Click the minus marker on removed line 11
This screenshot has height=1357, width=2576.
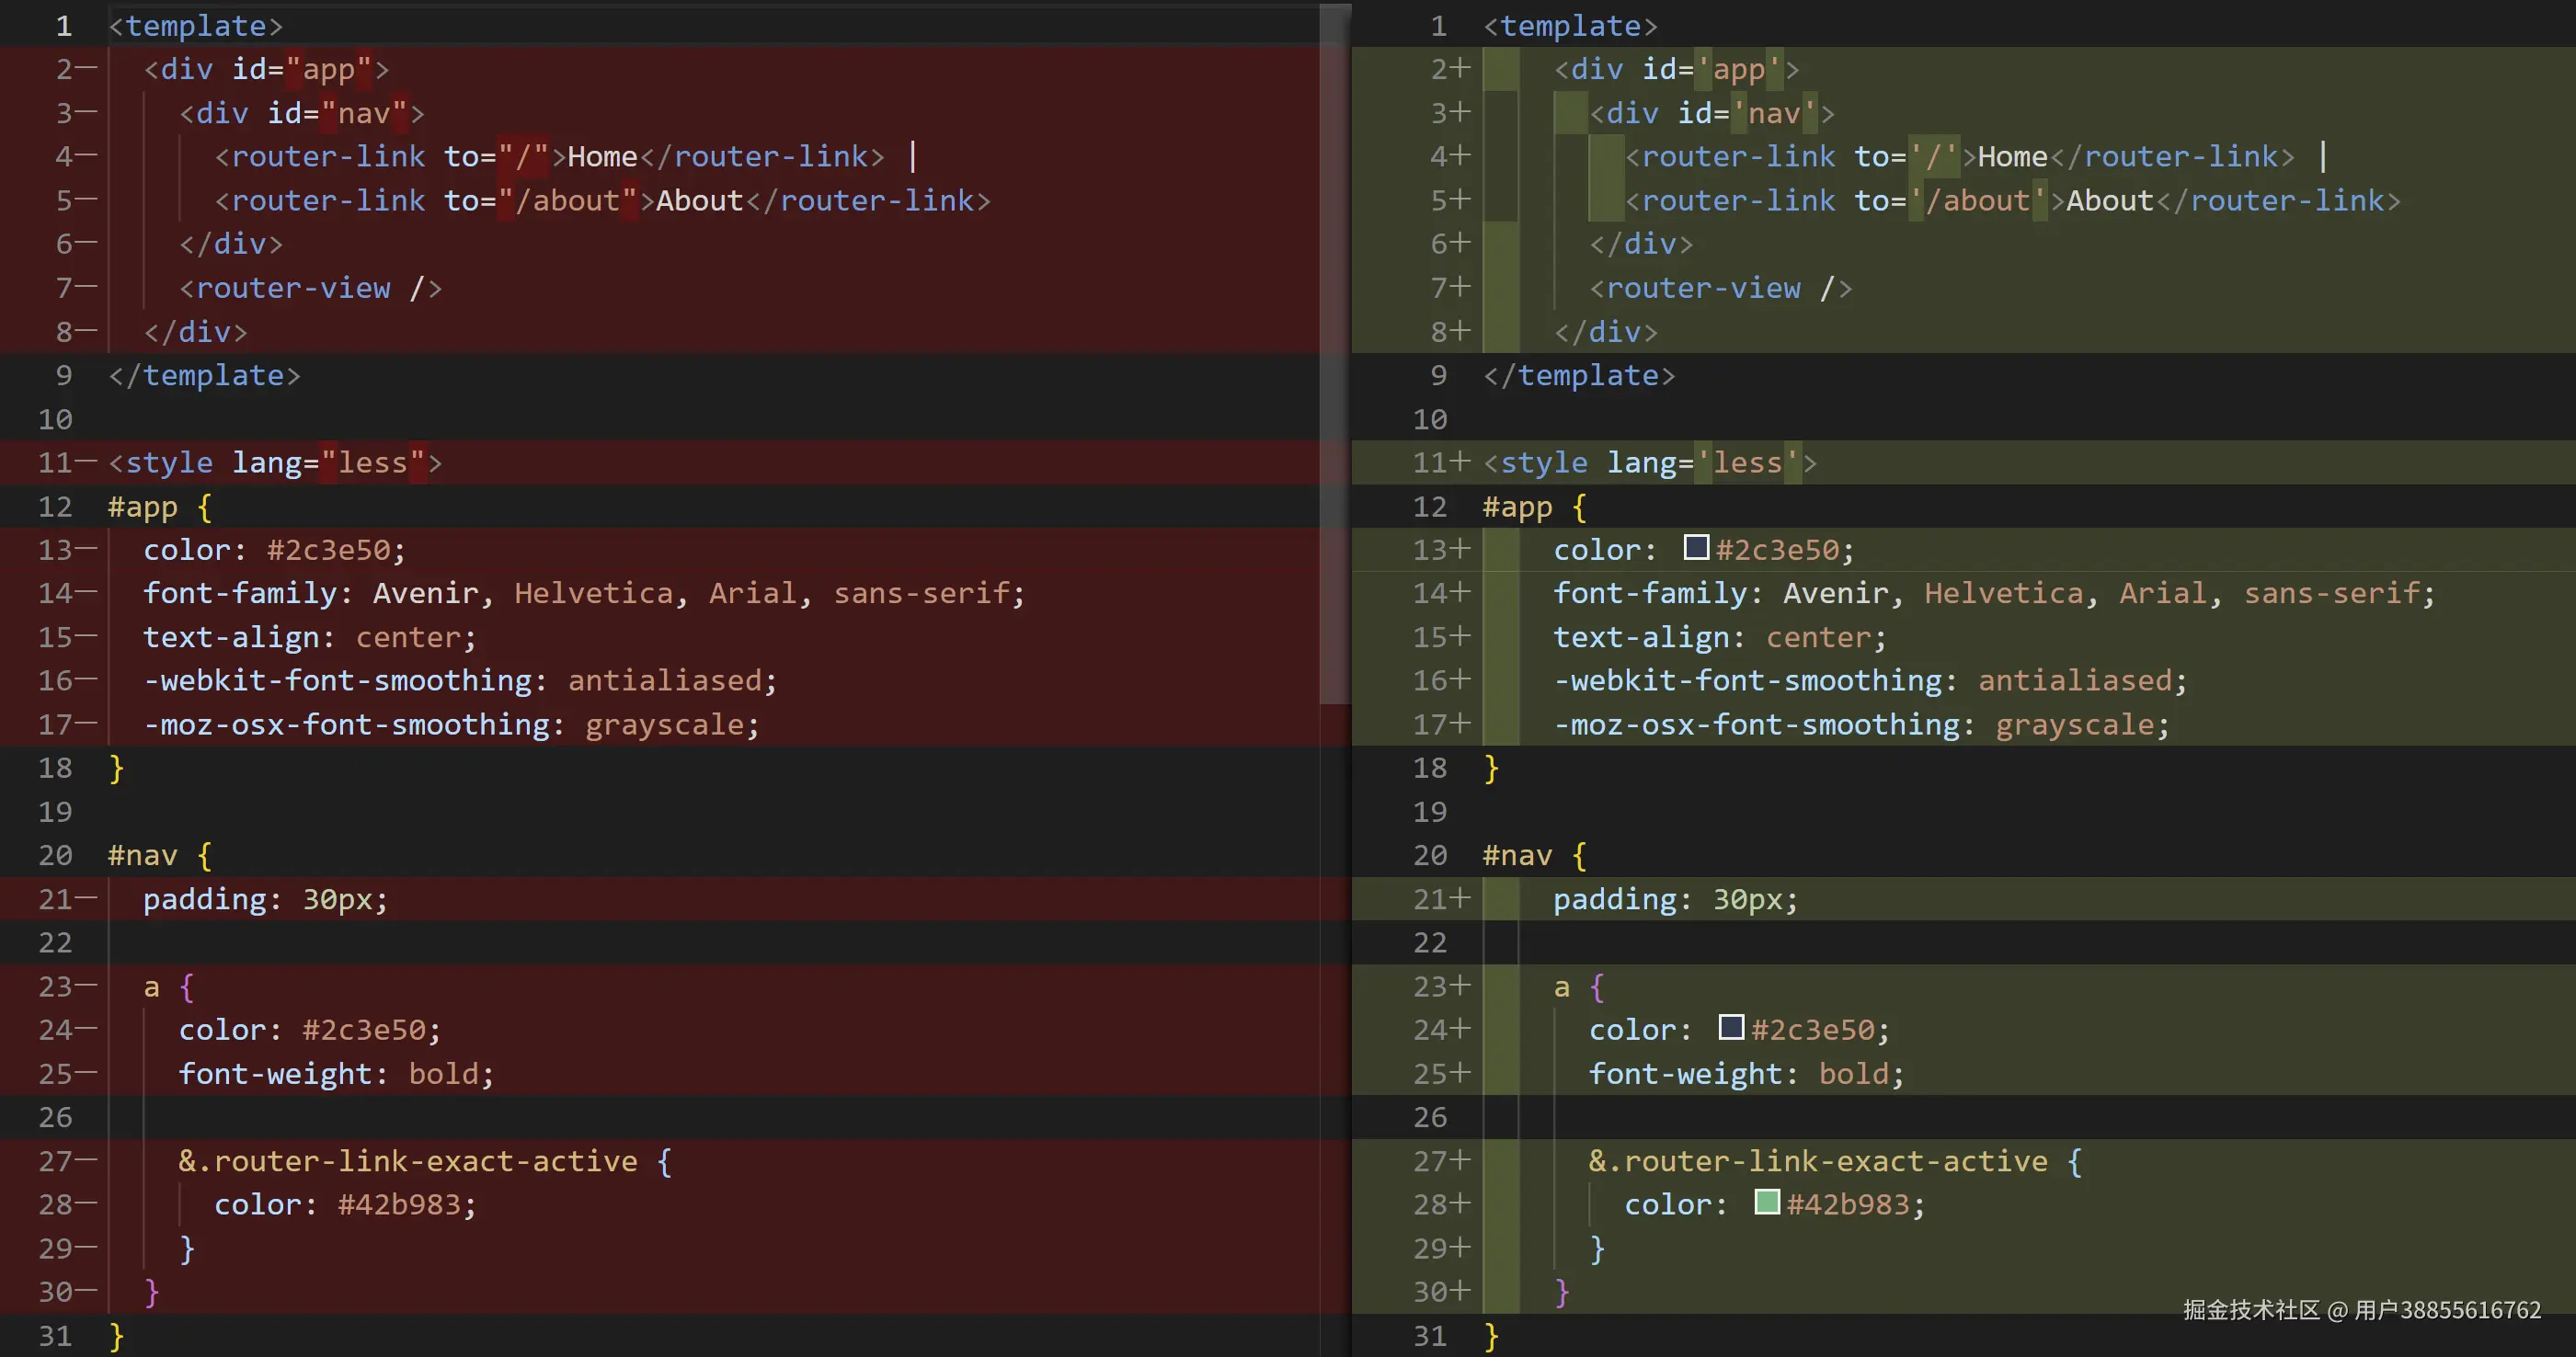coord(87,462)
